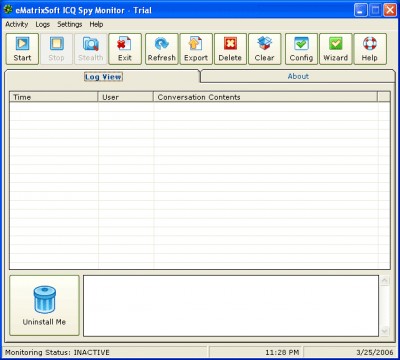Open Help from the lifebuoy icon
This screenshot has width=400, height=360.
pyautogui.click(x=370, y=49)
